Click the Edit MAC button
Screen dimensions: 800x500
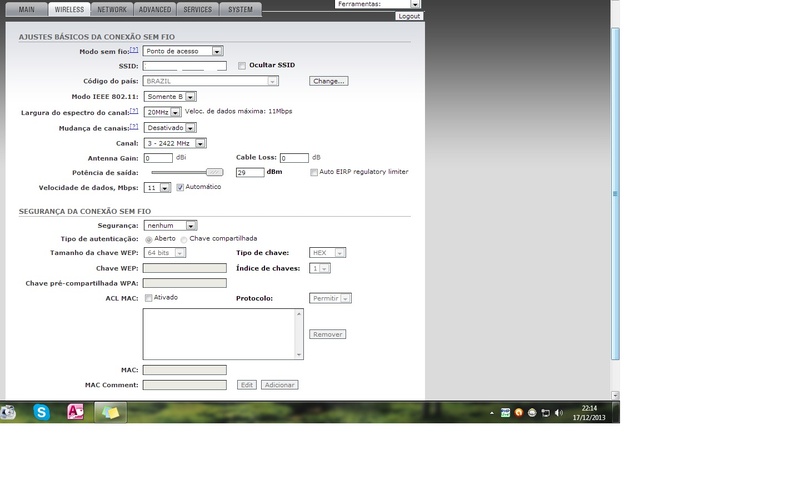tap(247, 385)
